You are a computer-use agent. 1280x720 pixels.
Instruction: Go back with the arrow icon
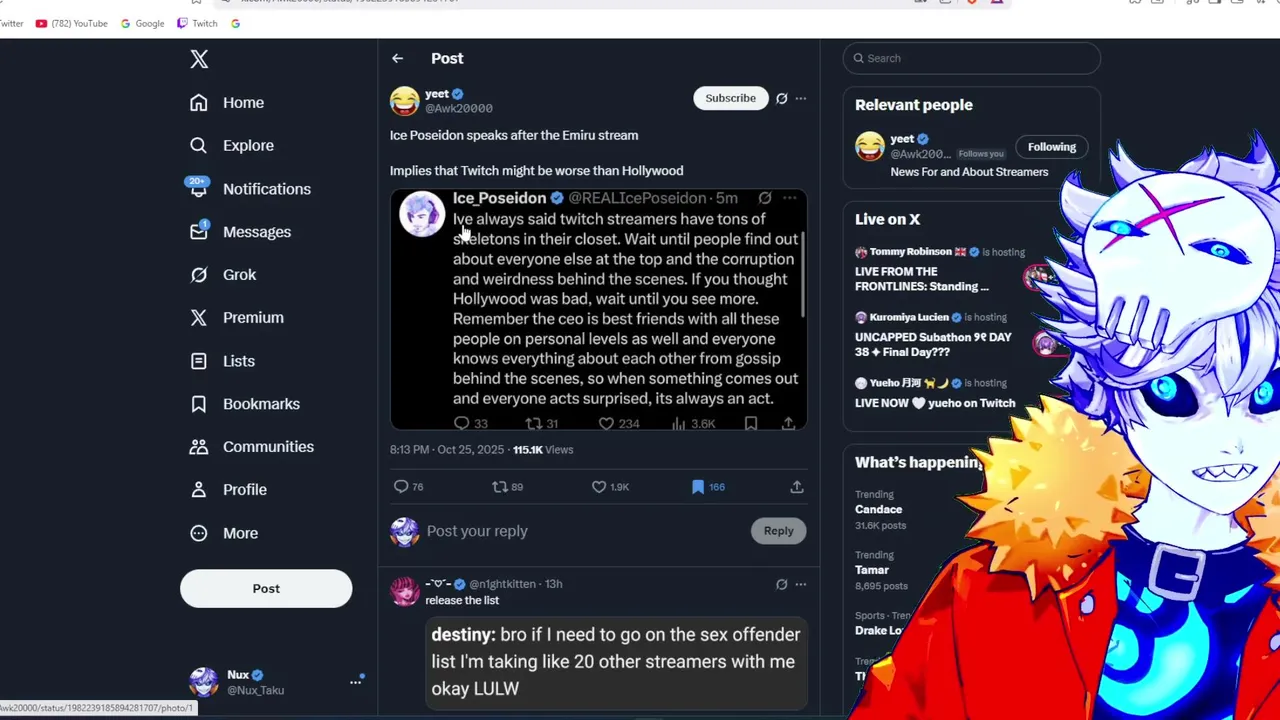pyautogui.click(x=397, y=58)
